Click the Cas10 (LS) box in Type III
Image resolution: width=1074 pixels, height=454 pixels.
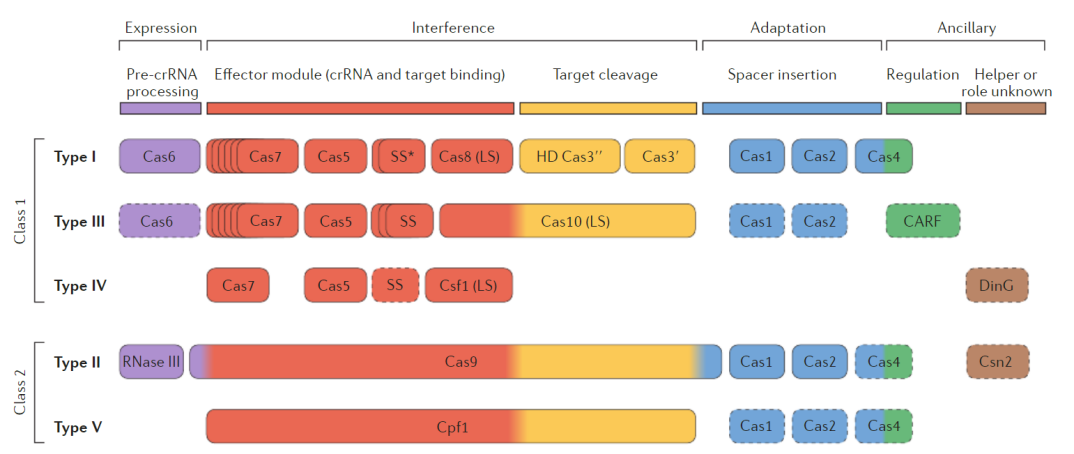[567, 221]
